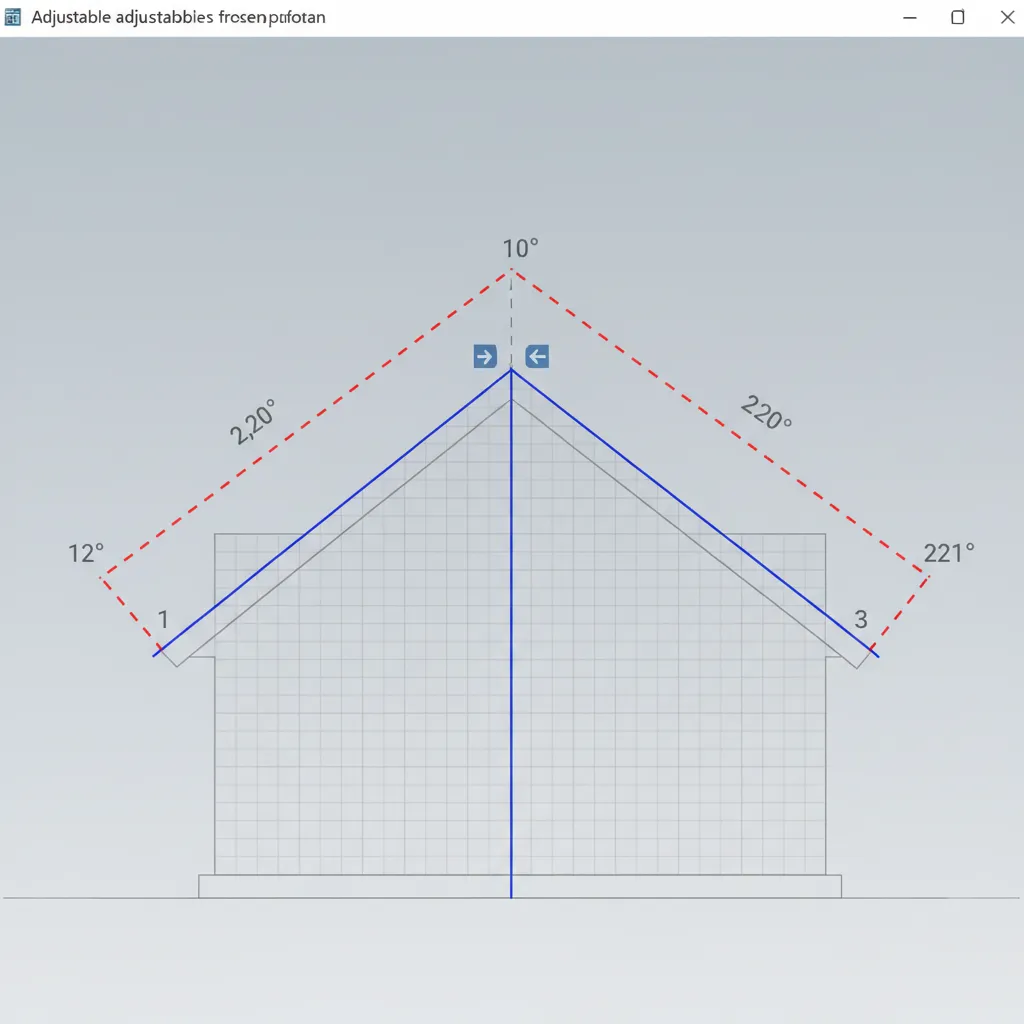This screenshot has height=1024, width=1024.
Task: Select the 220° right slope label
Action: [x=764, y=414]
